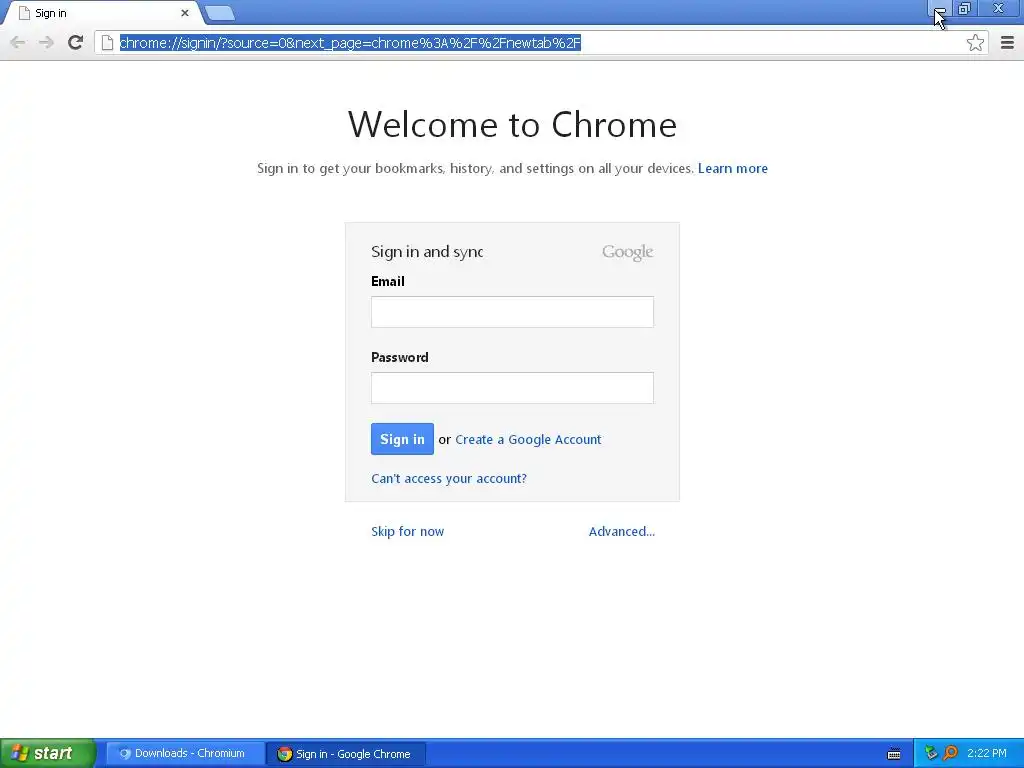1024x768 pixels.
Task: Click the browser back arrow
Action: click(x=18, y=43)
